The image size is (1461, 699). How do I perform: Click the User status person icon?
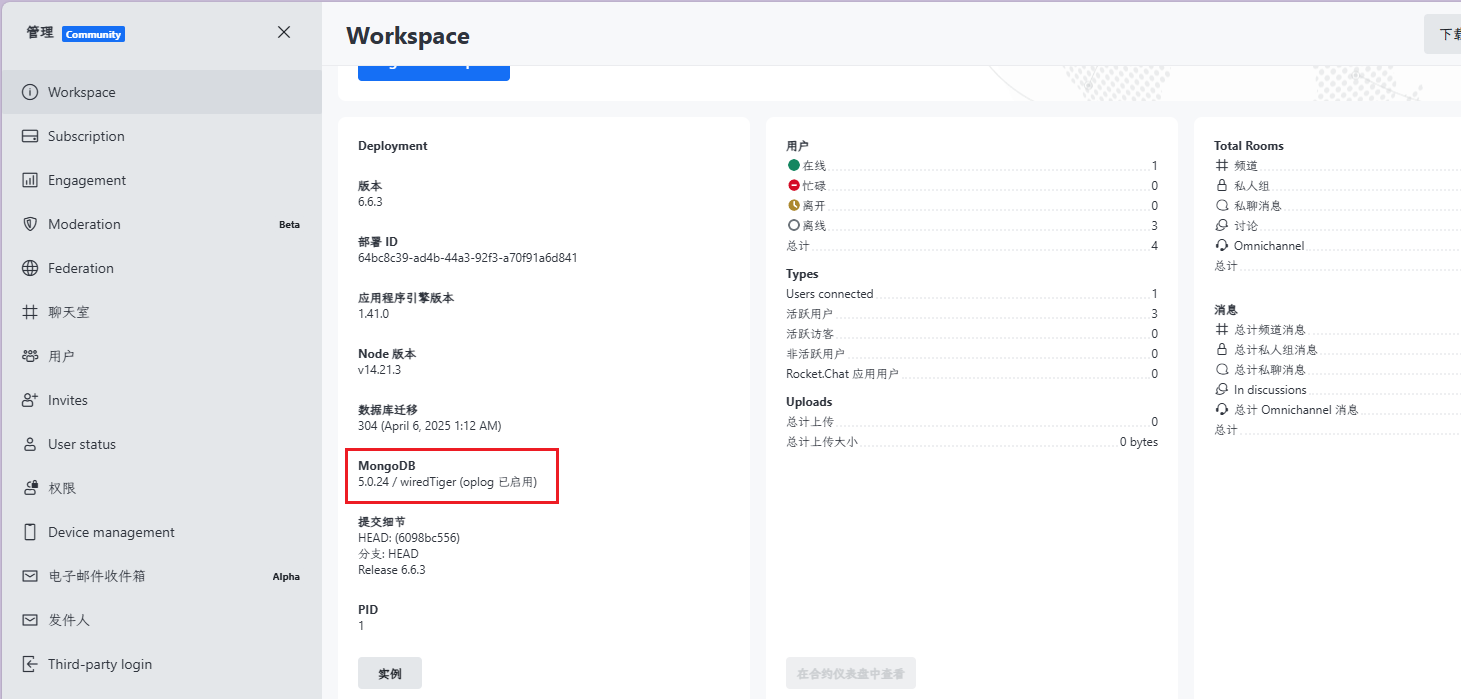pos(30,444)
